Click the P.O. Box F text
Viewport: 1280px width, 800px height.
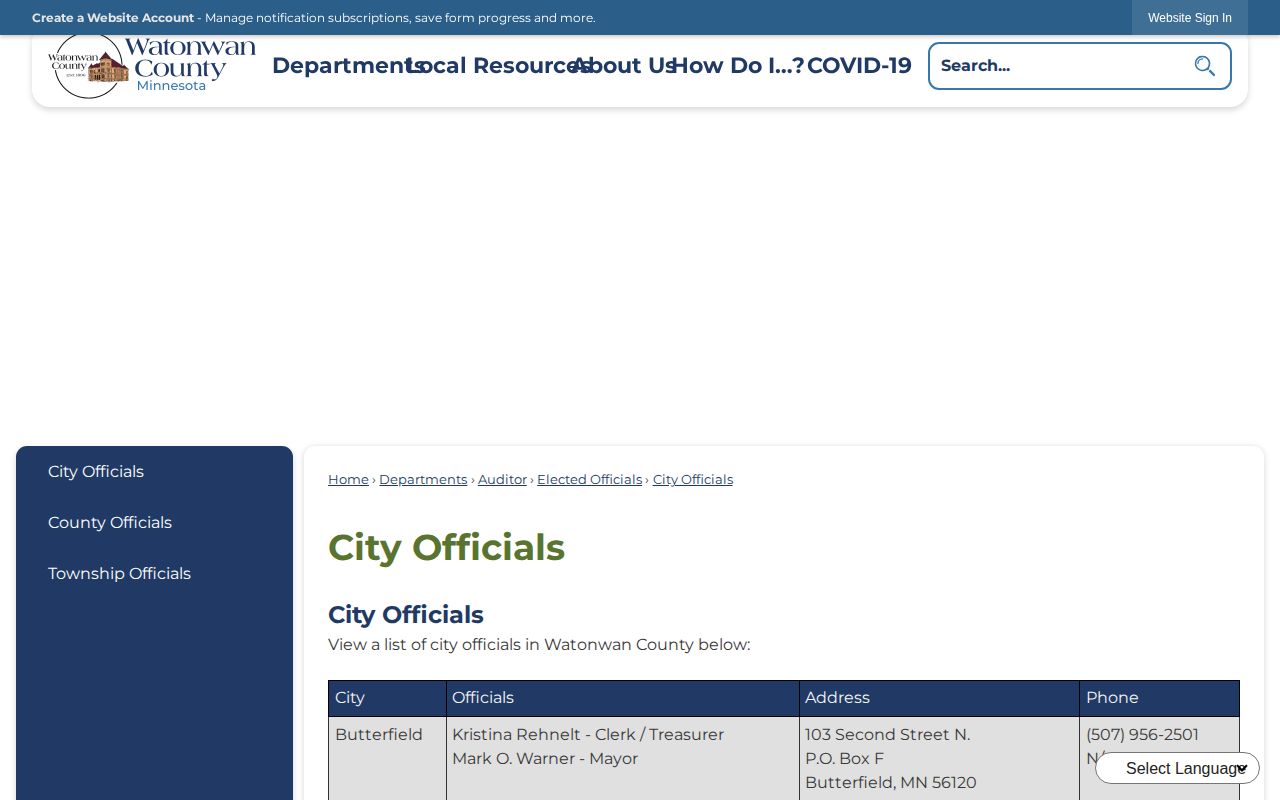click(844, 759)
